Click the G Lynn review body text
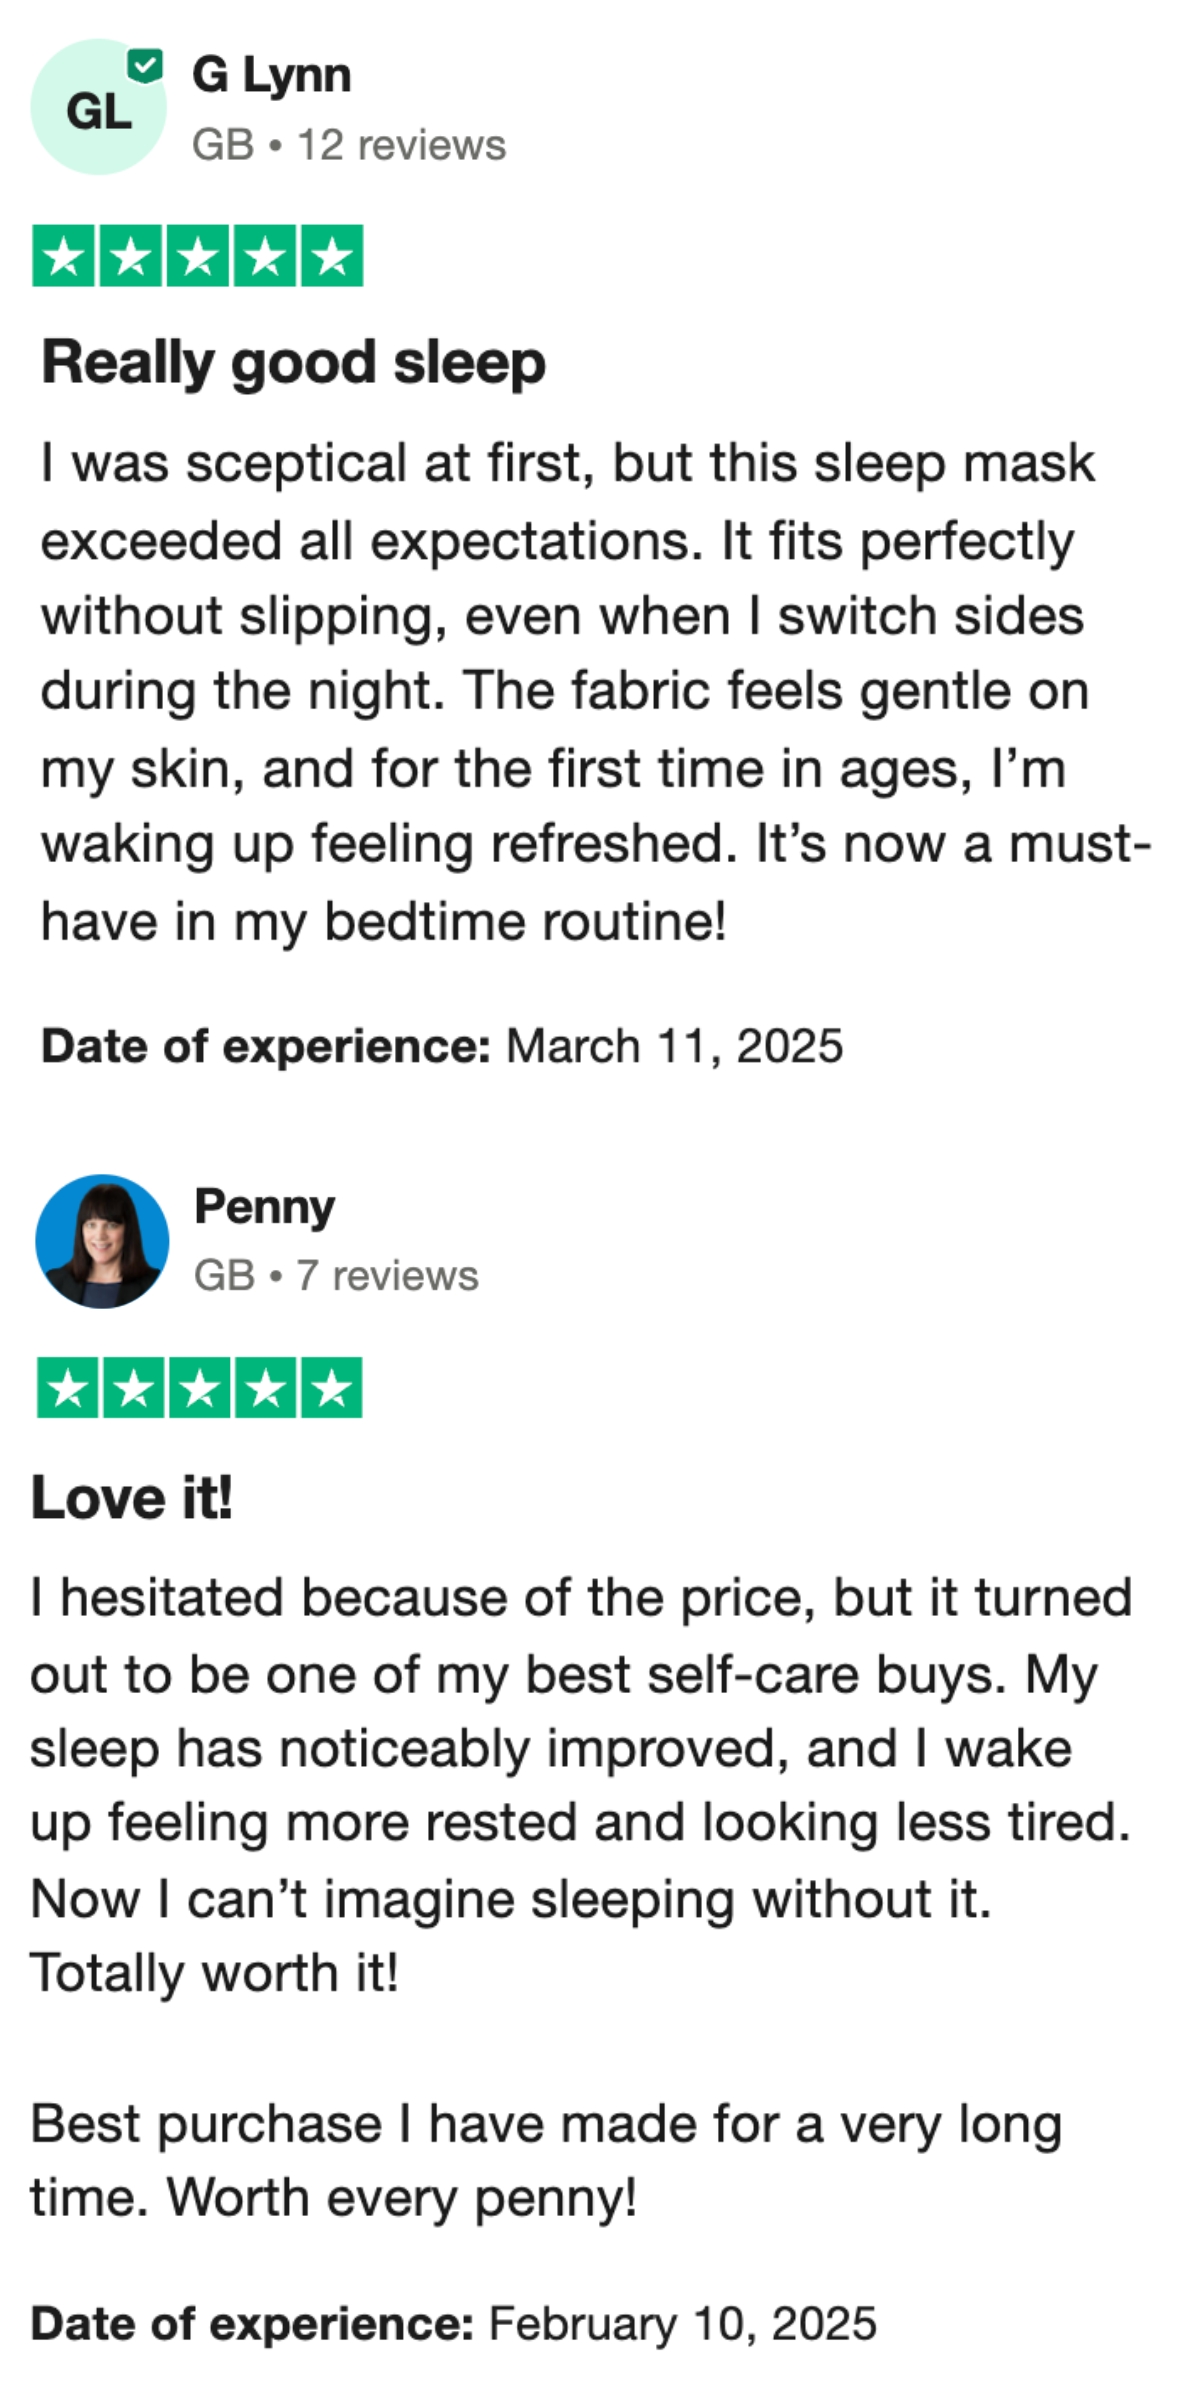Viewport: 1200px width, 2400px height. (597, 692)
